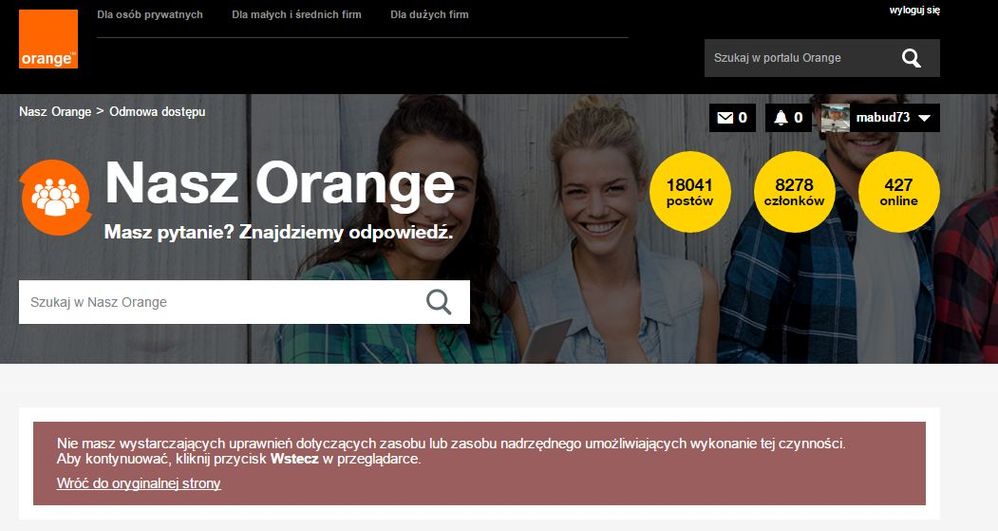Open the notifications bell icon
998x531 pixels.
[x=781, y=118]
